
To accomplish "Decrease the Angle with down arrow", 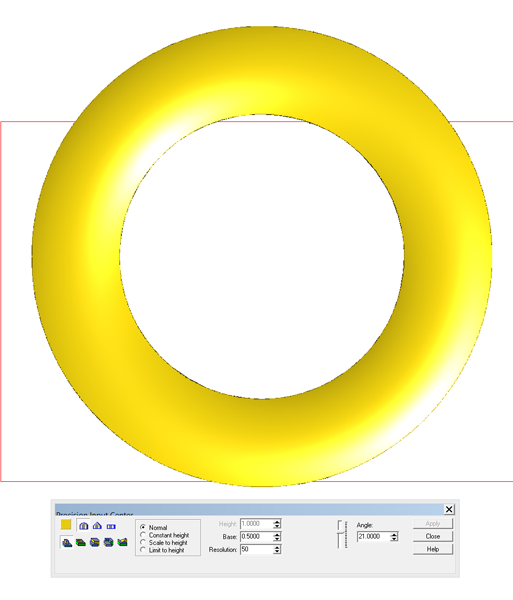I will point(394,539).
